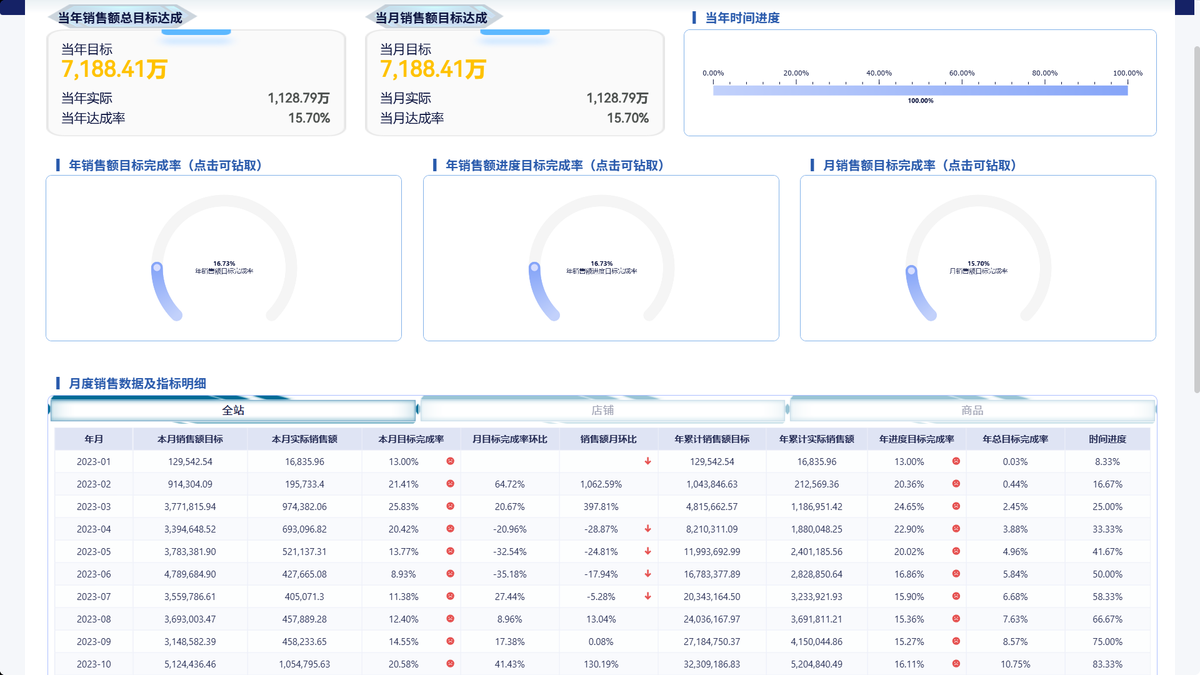Screen dimensions: 1200x675
Task: Click the 年总目标完成率 column header
Action: (1015, 439)
